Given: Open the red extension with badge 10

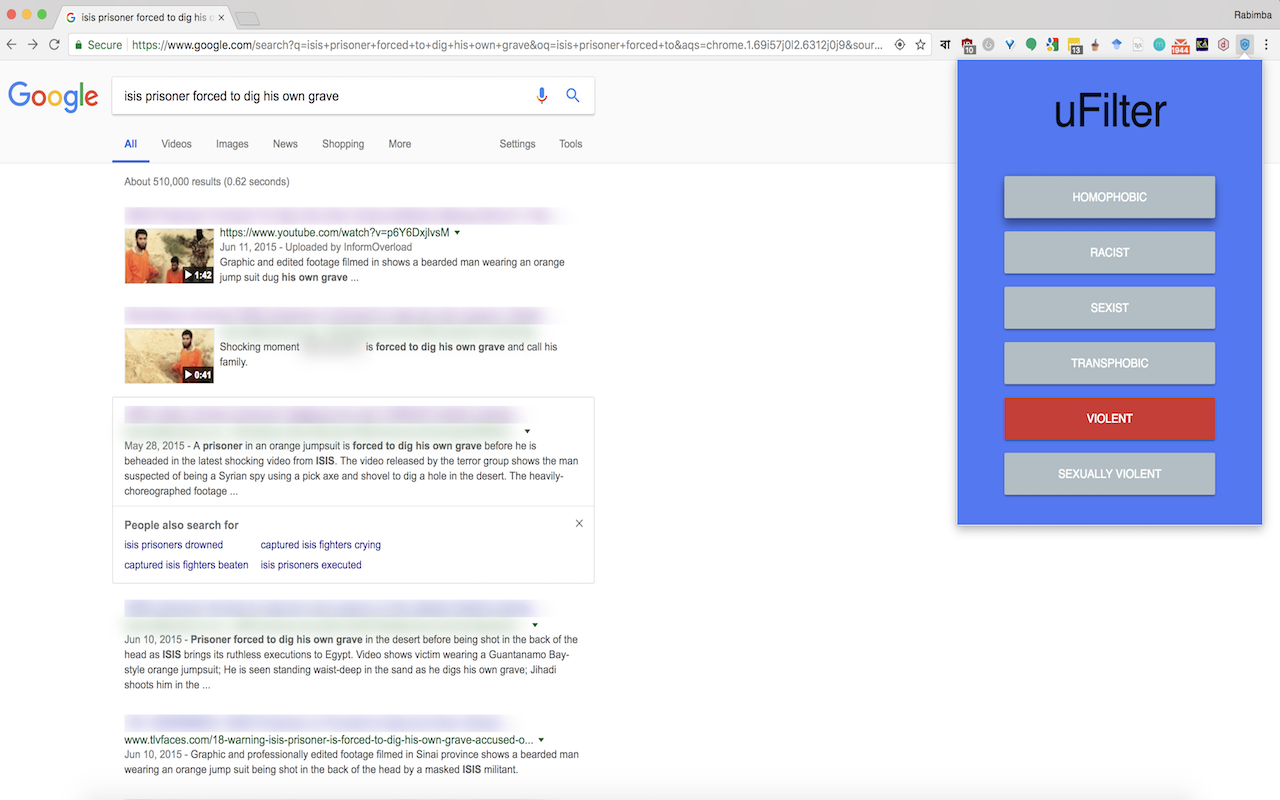Looking at the screenshot, I should point(968,45).
